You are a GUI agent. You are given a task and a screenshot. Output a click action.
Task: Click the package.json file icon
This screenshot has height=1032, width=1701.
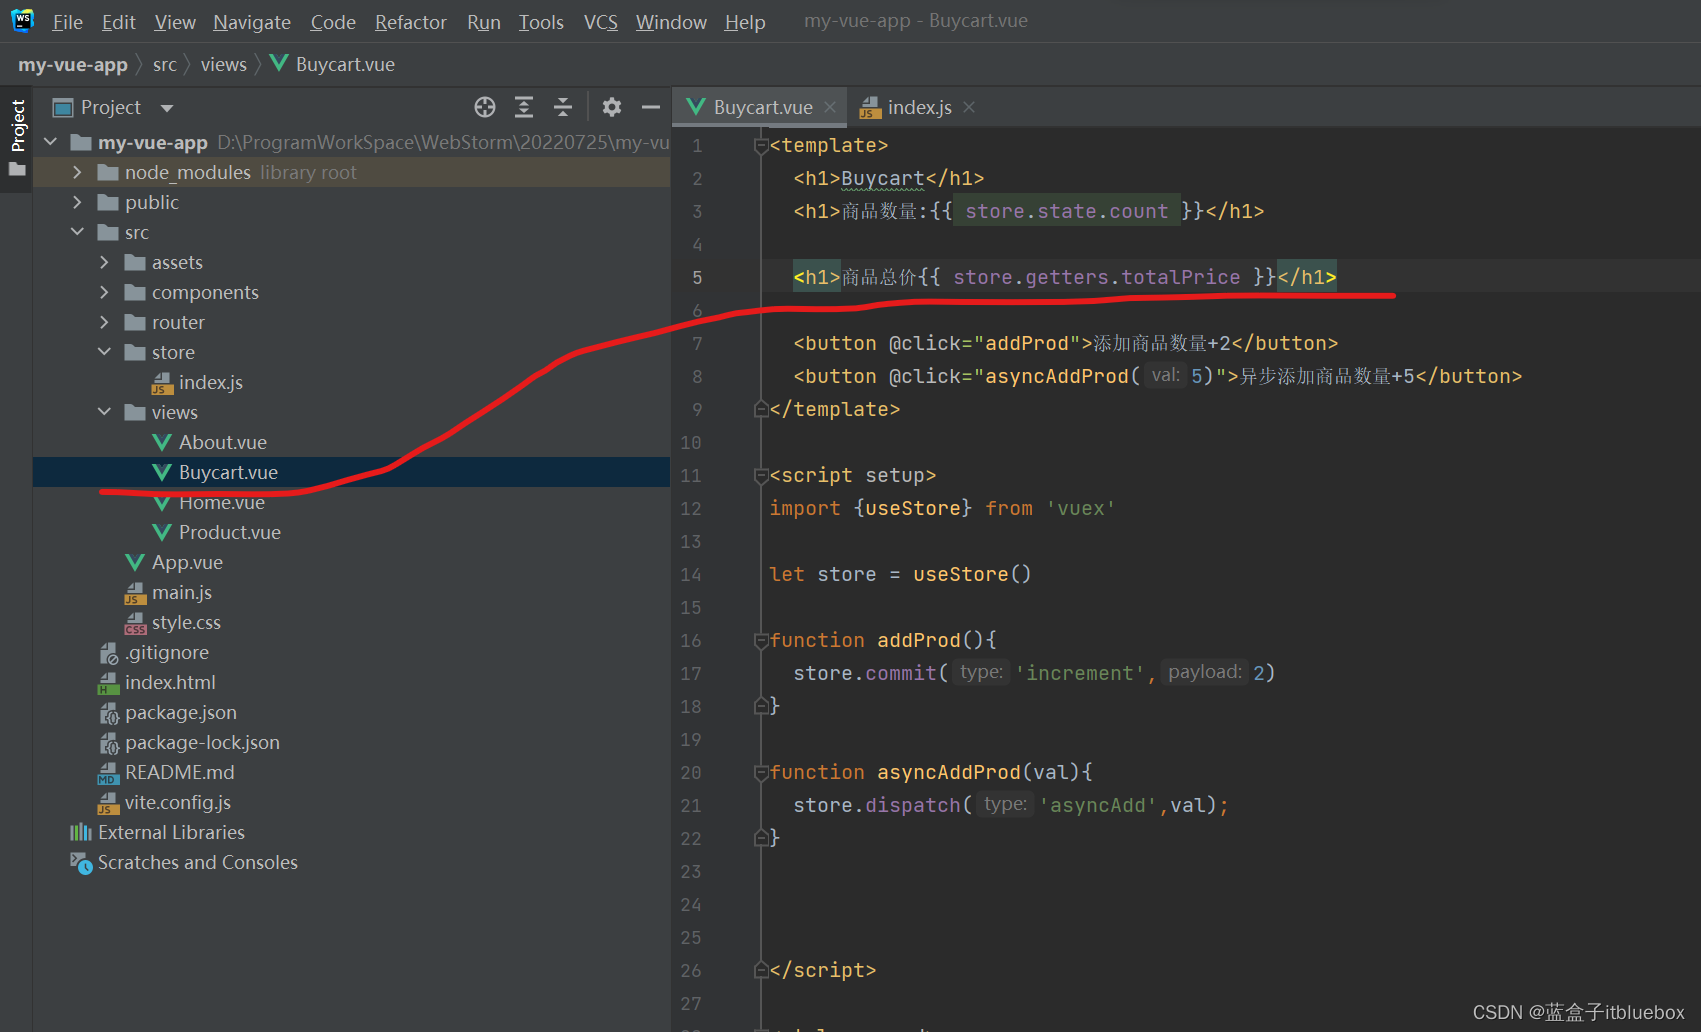(x=108, y=713)
